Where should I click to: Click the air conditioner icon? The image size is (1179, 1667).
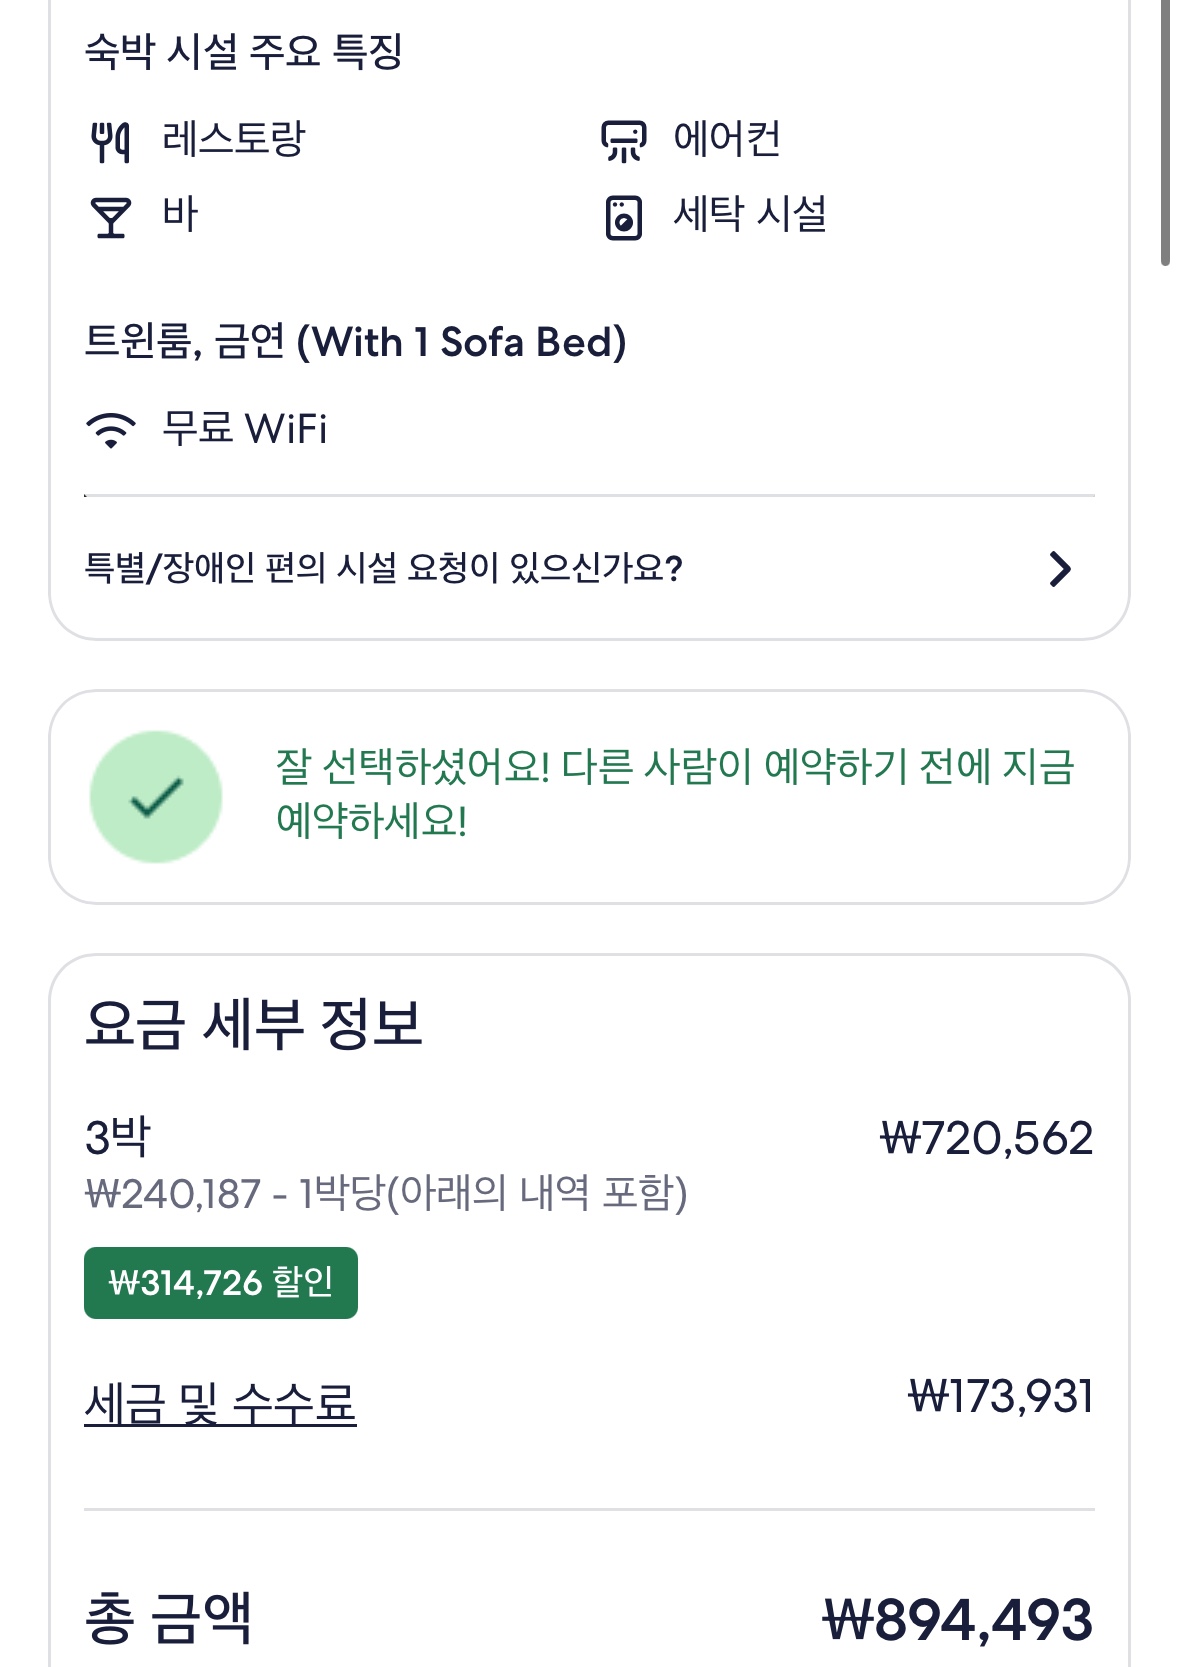point(623,141)
